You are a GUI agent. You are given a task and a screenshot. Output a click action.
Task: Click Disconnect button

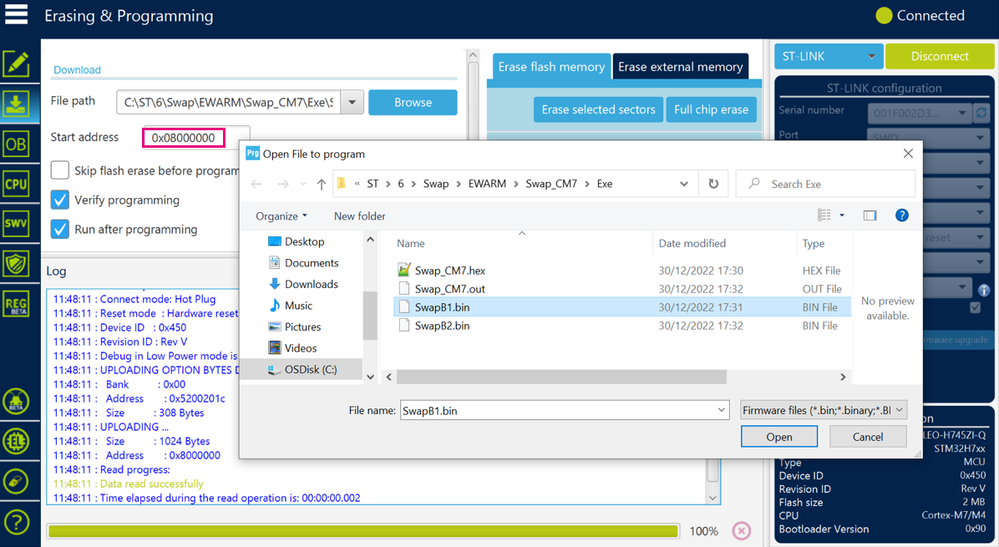[940, 56]
